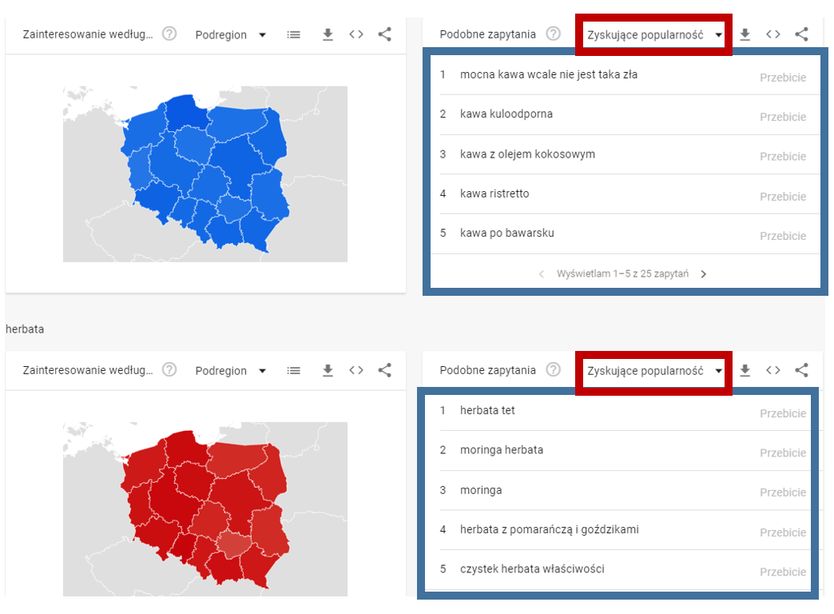
Task: Open embed code for the kawa map
Action: pyautogui.click(x=356, y=33)
